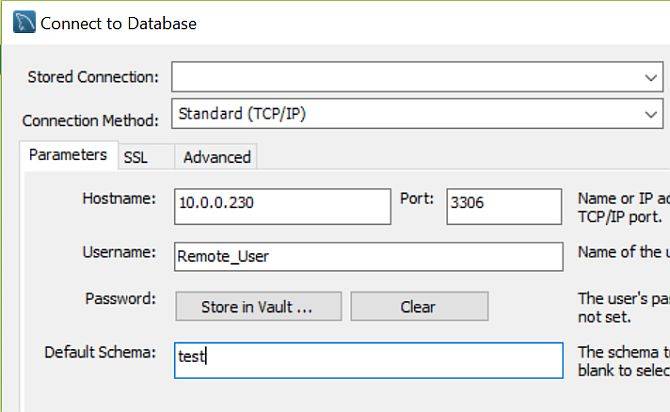Focus the Hostname input field

coord(282,205)
